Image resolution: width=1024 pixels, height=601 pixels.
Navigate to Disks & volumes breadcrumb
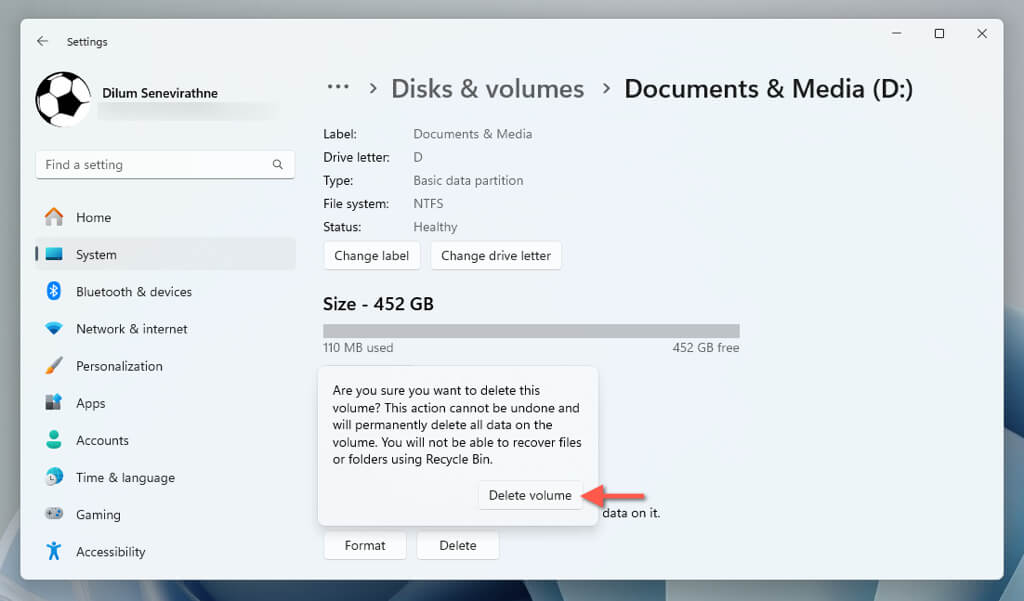[487, 89]
